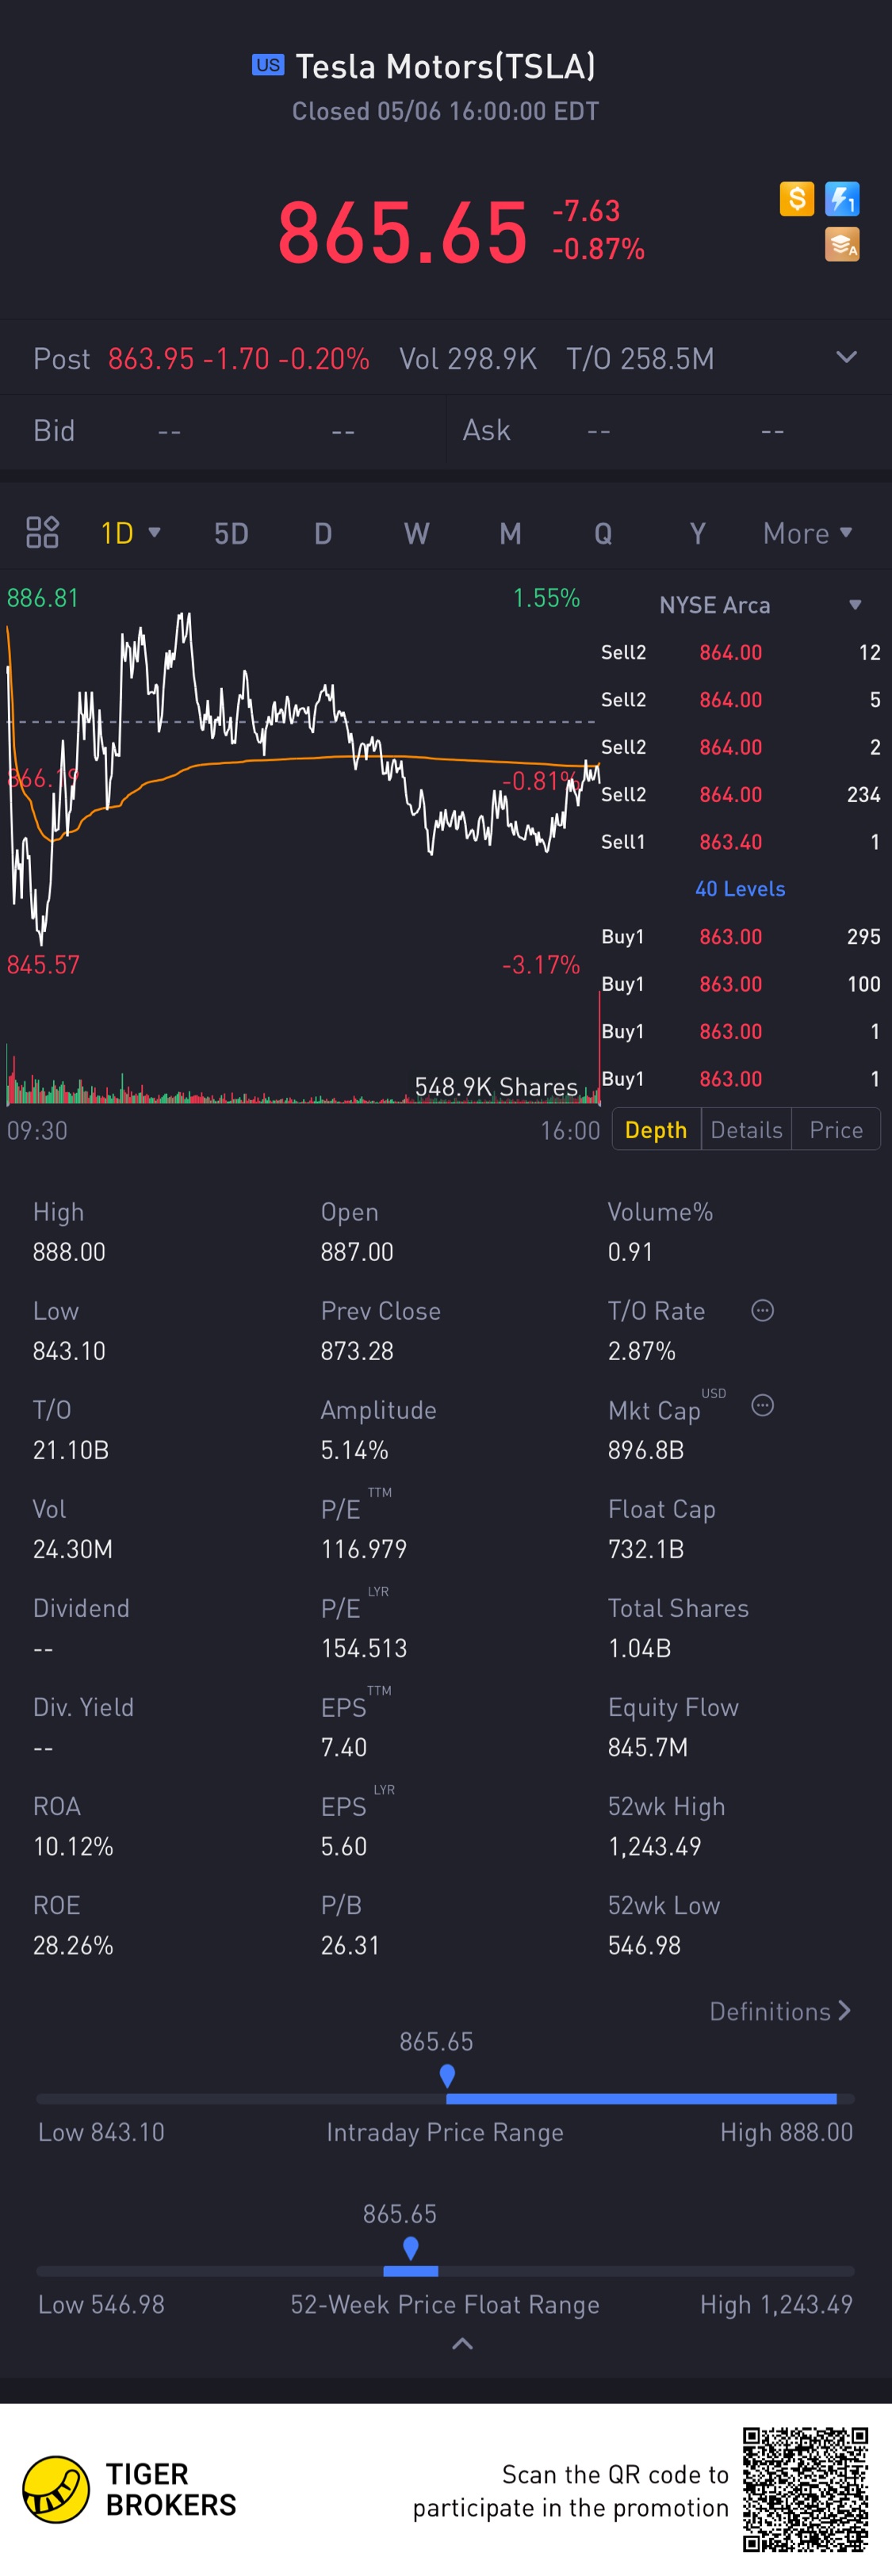Tap the orange dollar sign icon
Image resolution: width=892 pixels, height=2576 pixels.
(797, 199)
